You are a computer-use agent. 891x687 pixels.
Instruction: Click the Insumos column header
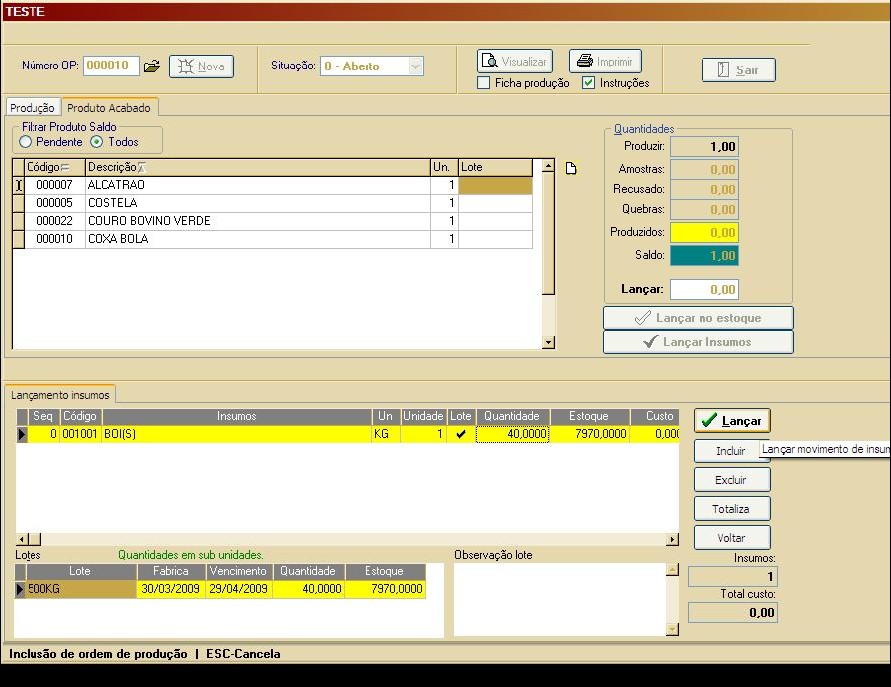237,417
